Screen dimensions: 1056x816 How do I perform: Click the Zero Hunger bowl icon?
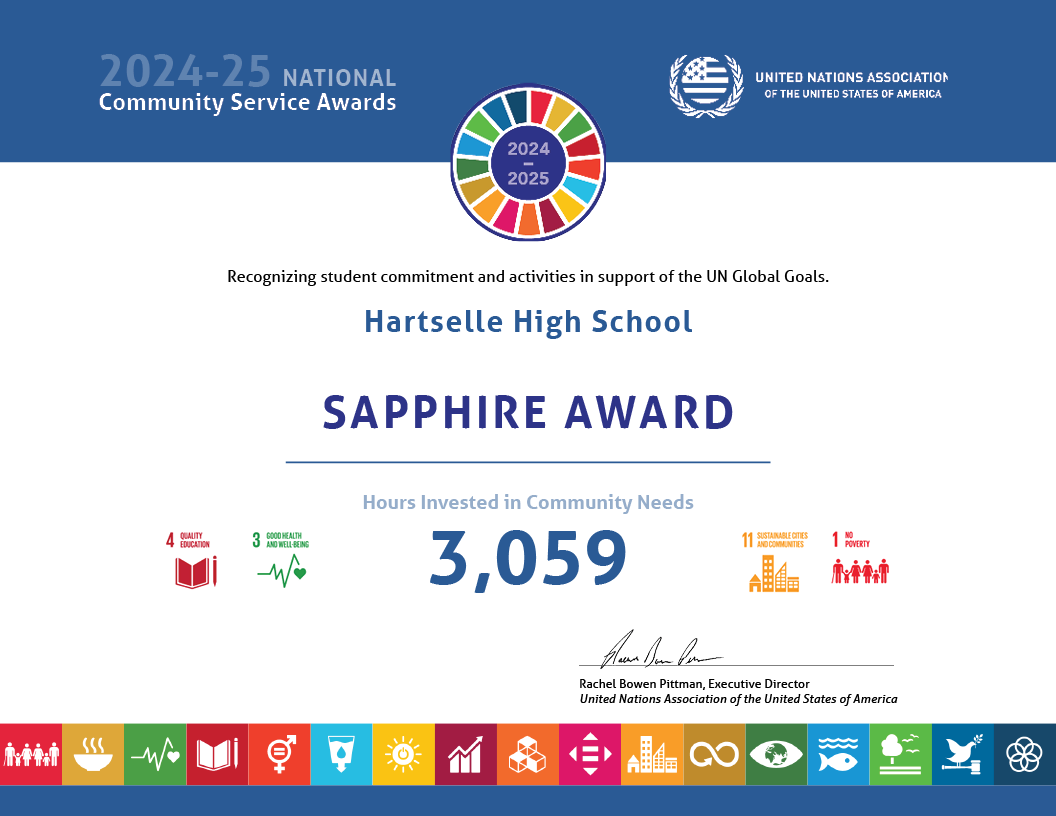tap(93, 754)
